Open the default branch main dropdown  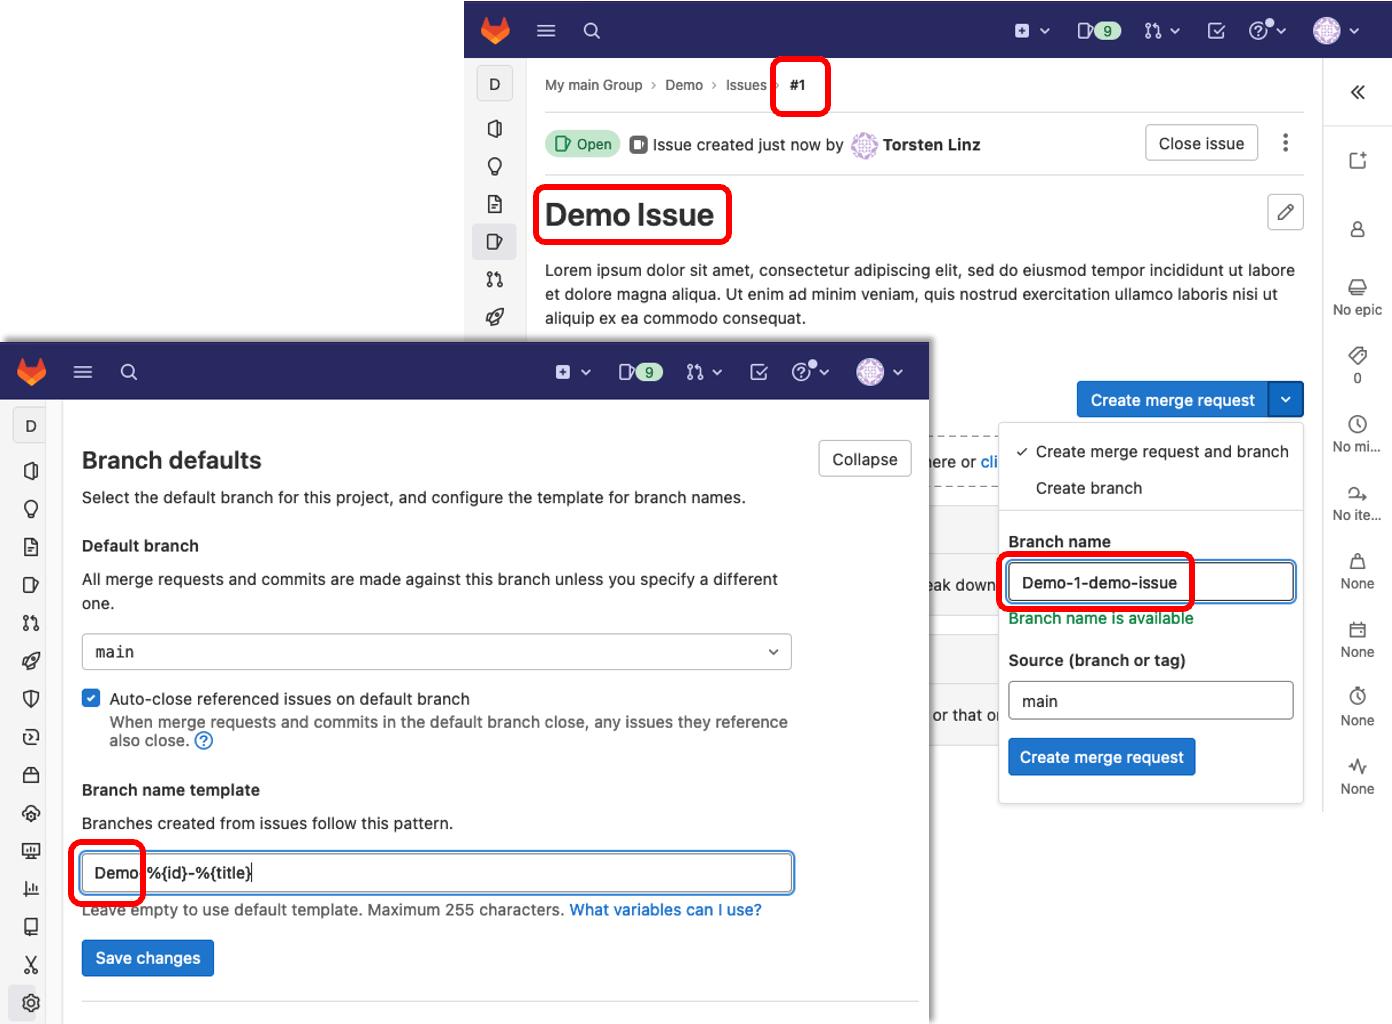click(437, 651)
